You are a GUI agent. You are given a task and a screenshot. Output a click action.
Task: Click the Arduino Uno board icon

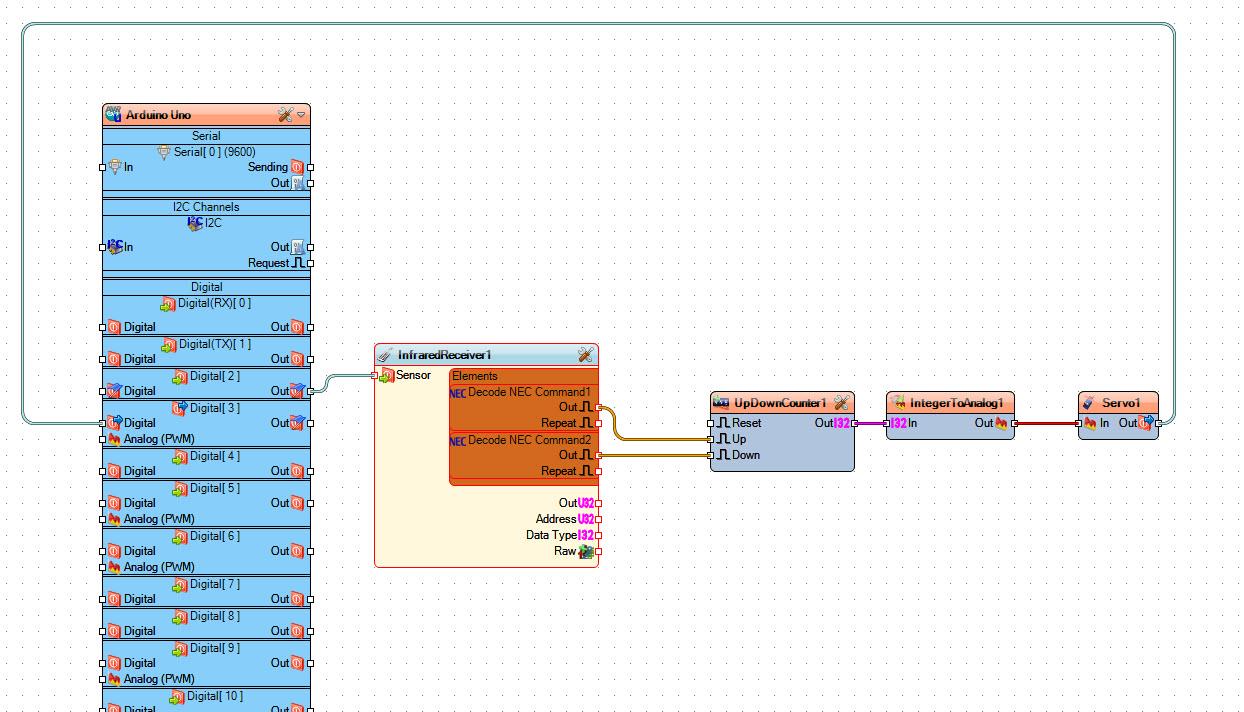[x=113, y=115]
